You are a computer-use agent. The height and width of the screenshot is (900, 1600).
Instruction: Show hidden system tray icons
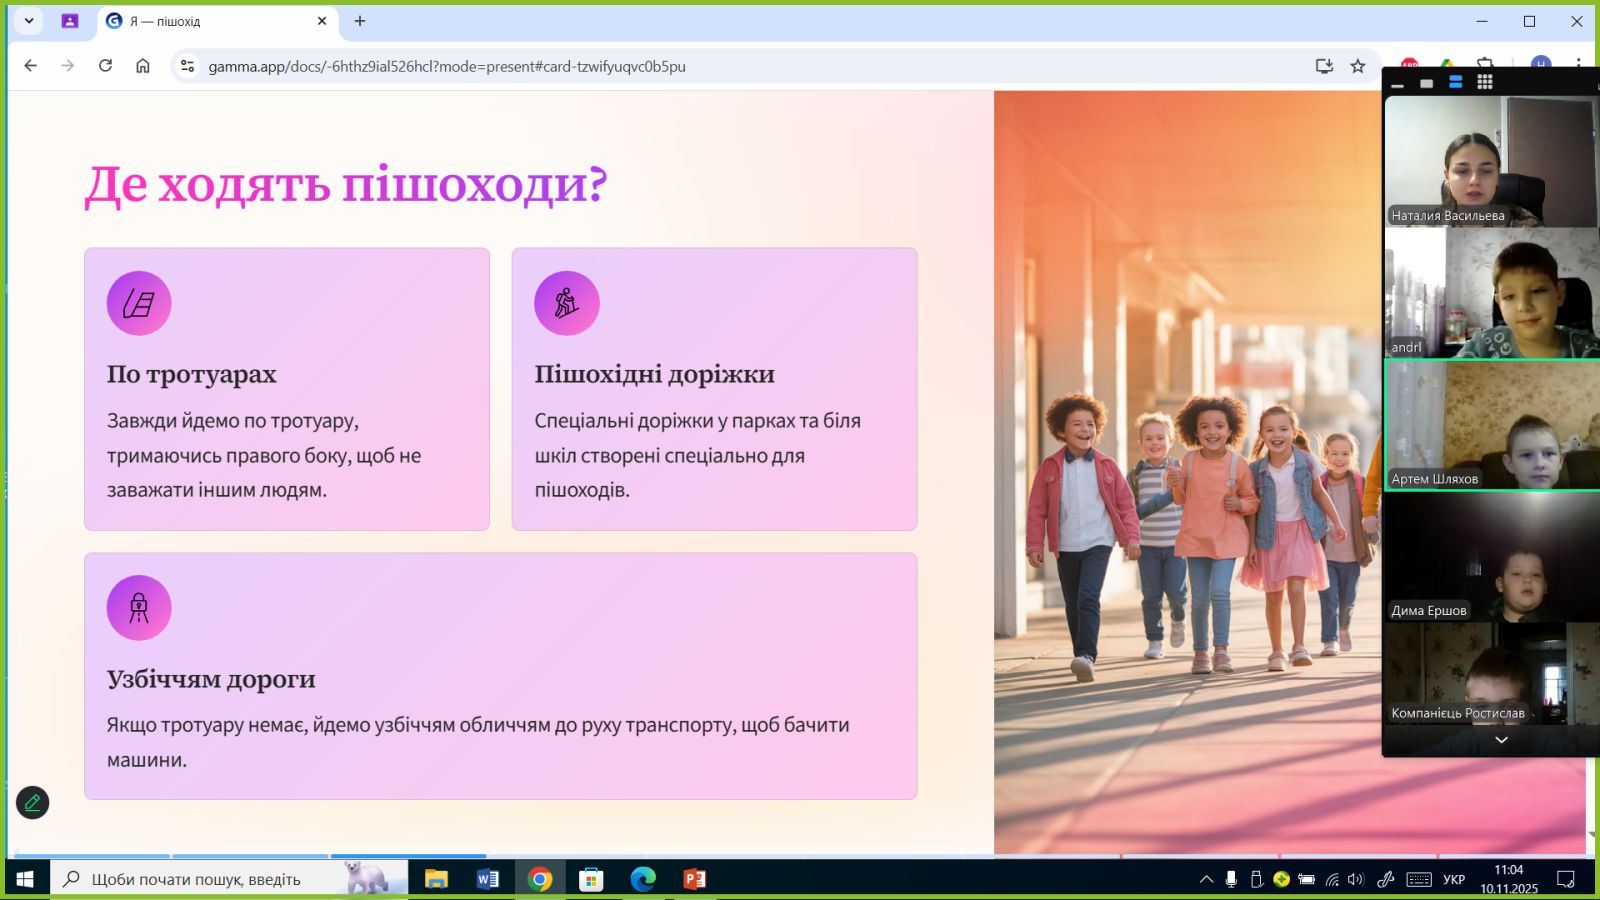click(1206, 879)
